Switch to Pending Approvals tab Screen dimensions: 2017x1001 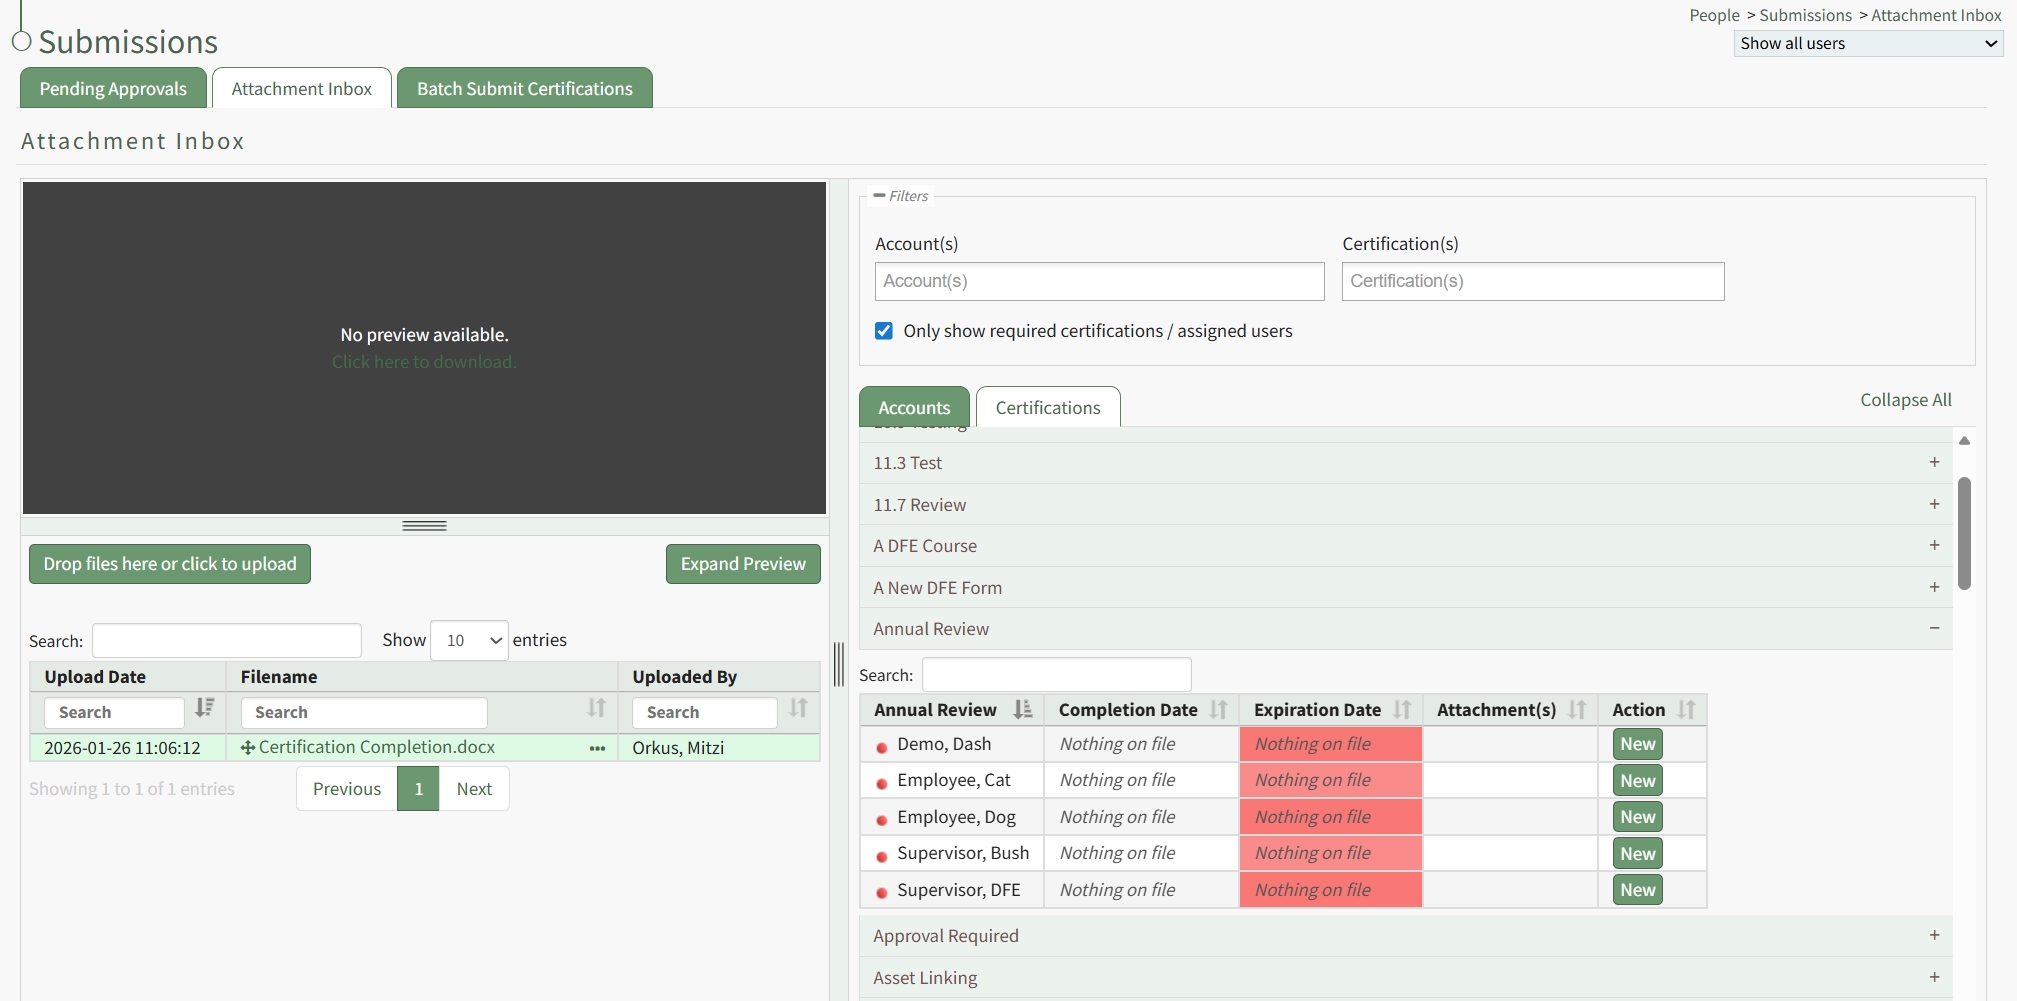click(113, 89)
